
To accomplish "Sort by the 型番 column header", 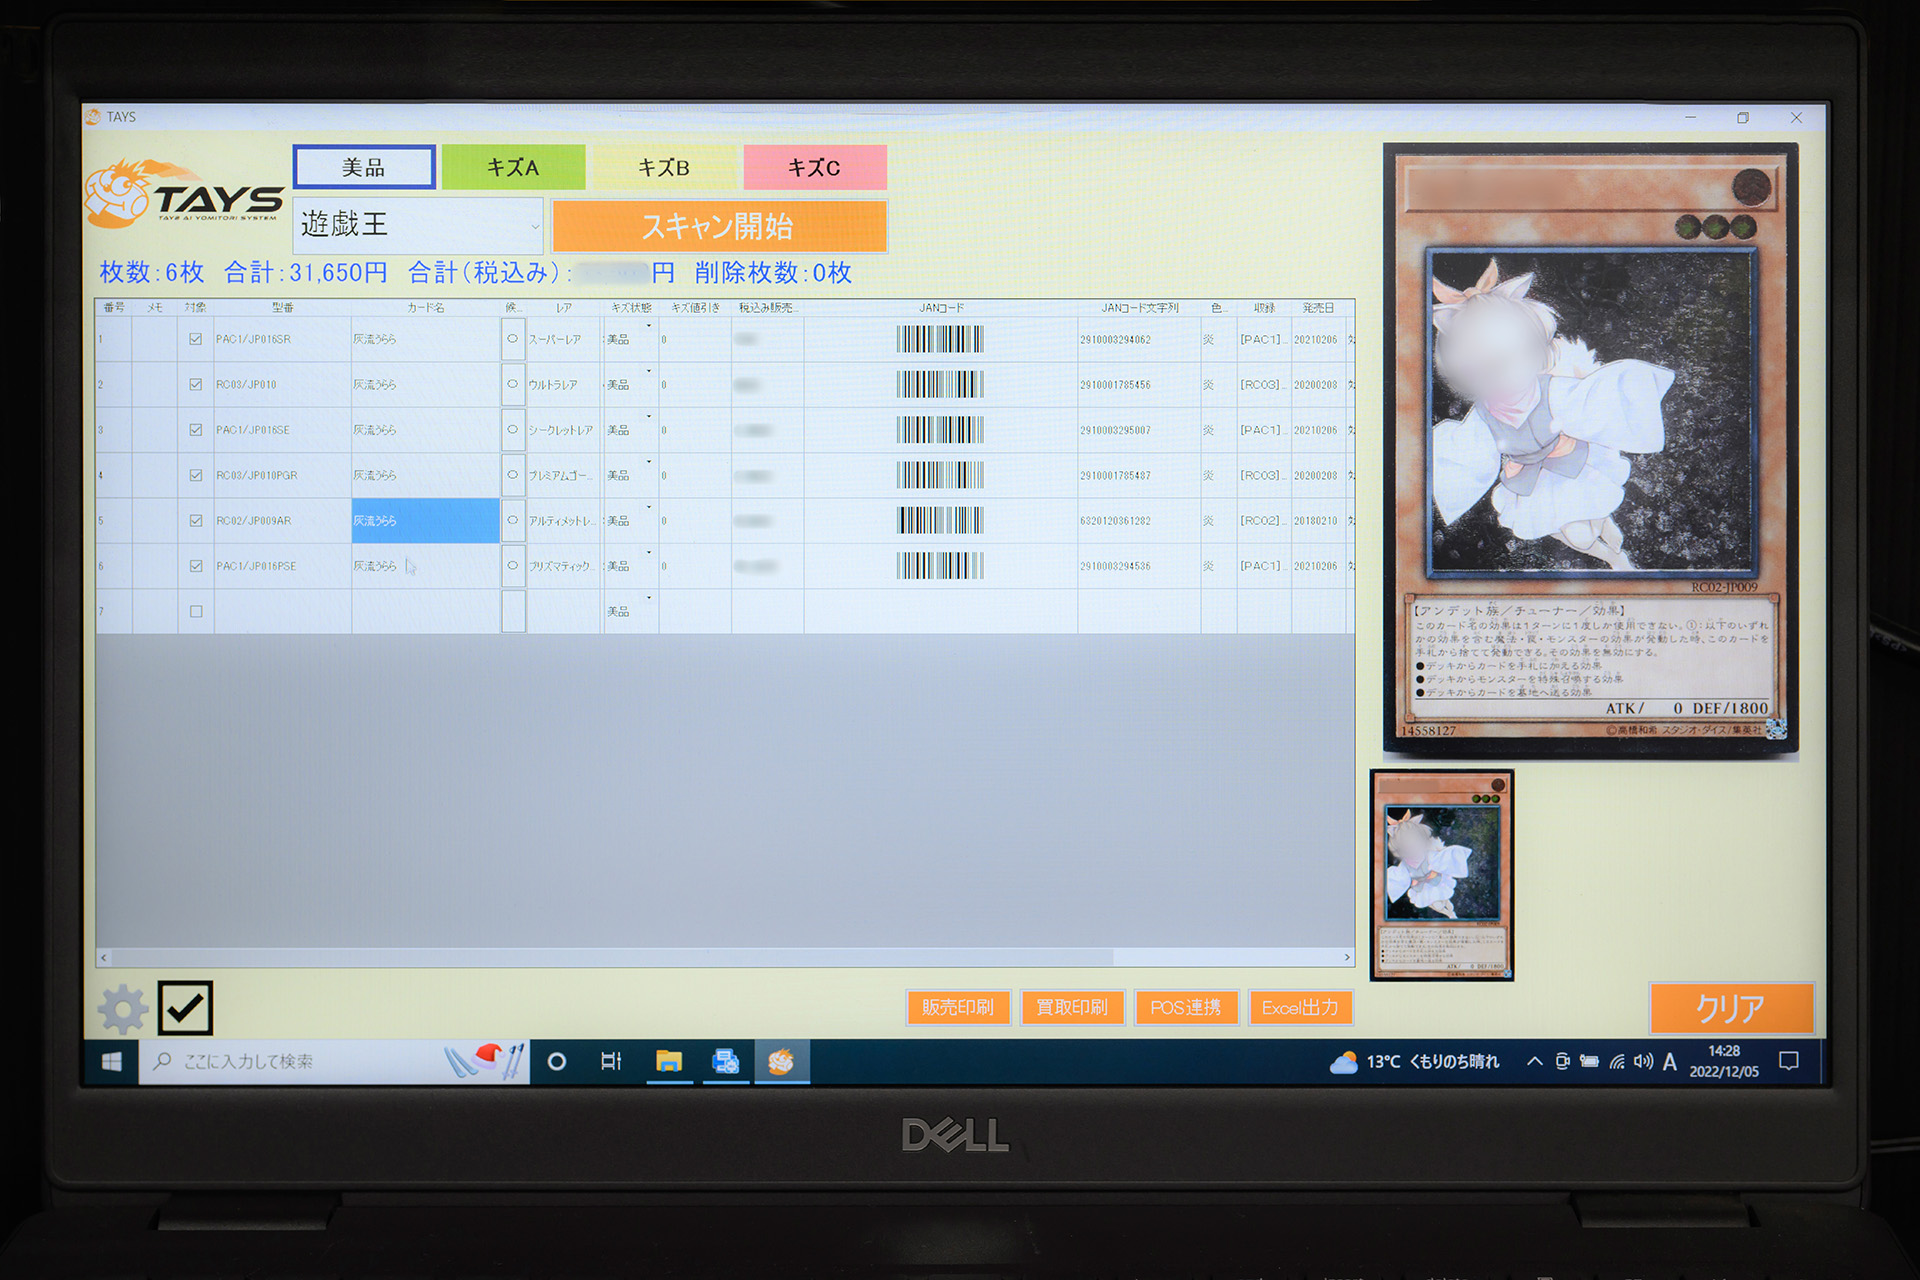I will pyautogui.click(x=283, y=307).
